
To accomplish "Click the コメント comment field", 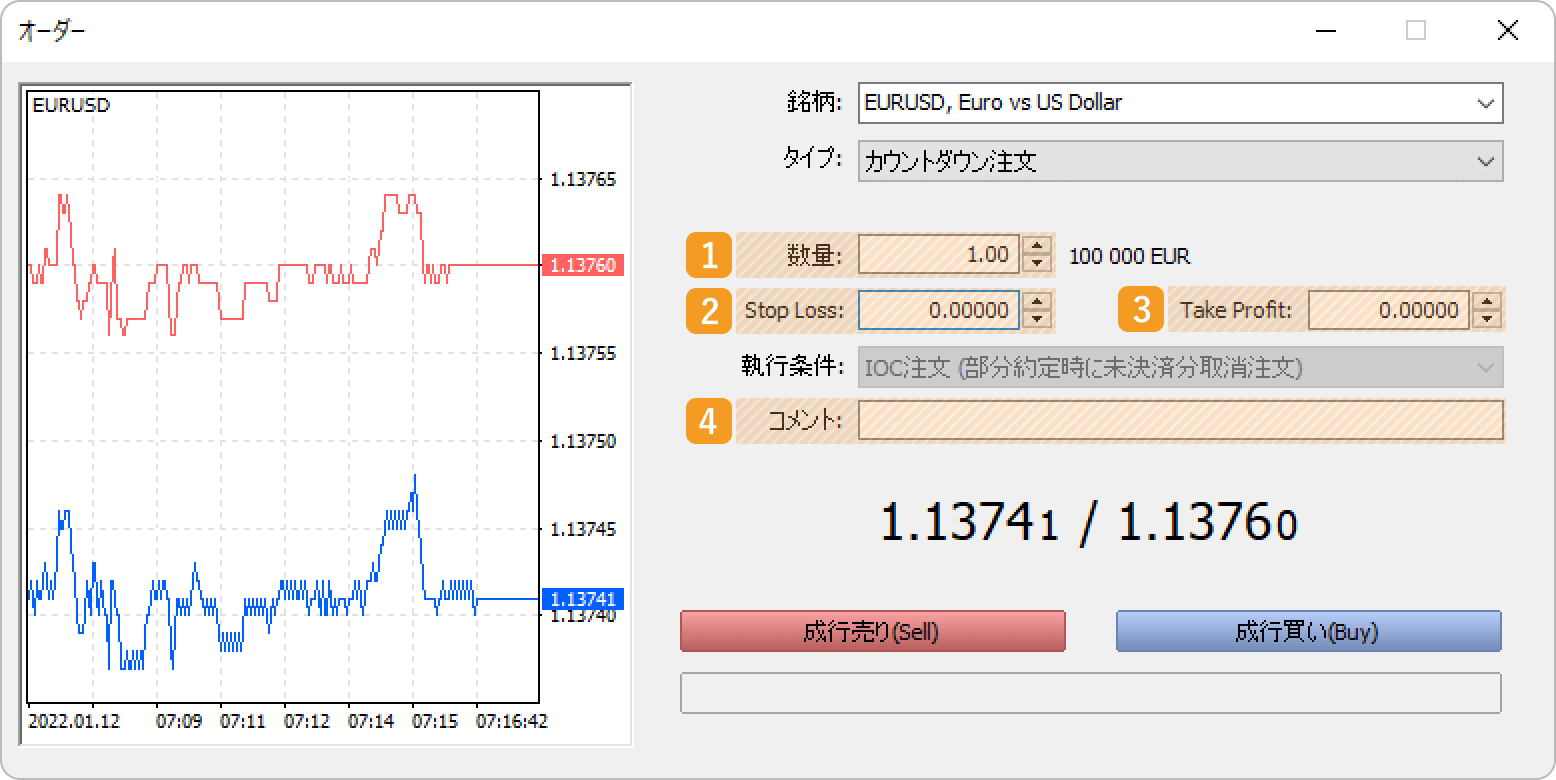I will [x=1180, y=421].
